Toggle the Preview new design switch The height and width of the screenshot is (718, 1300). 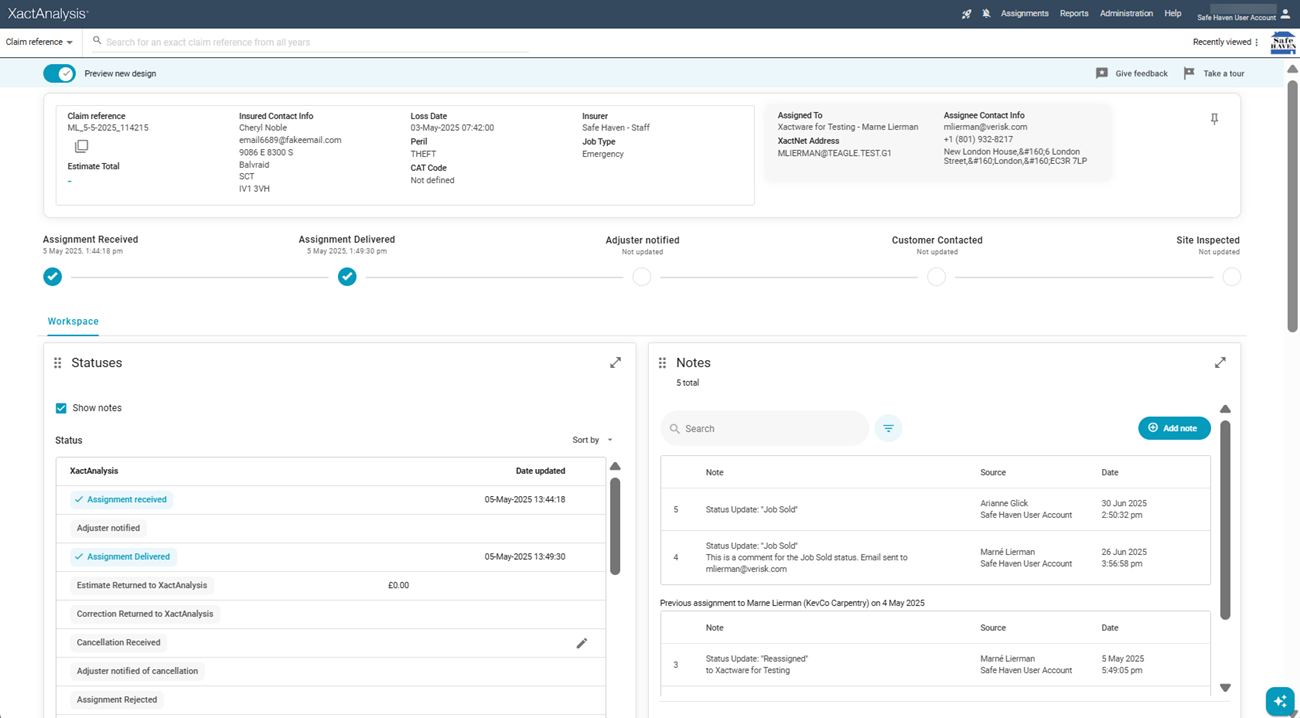60,73
